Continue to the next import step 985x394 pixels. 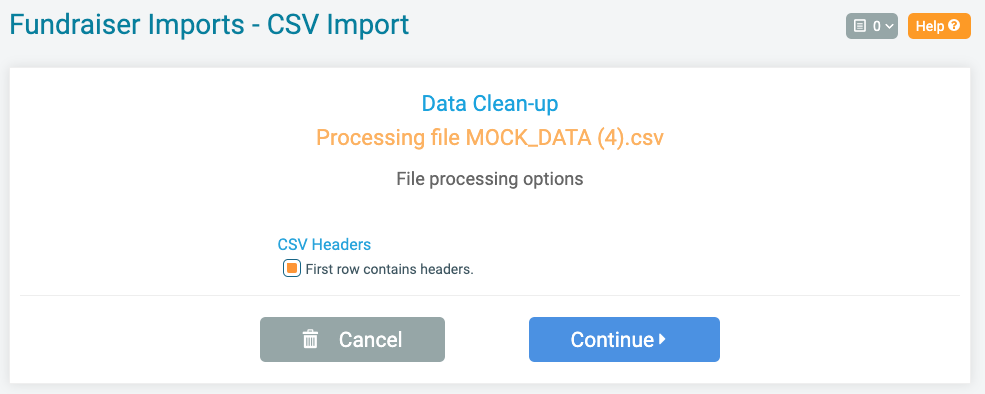(624, 339)
